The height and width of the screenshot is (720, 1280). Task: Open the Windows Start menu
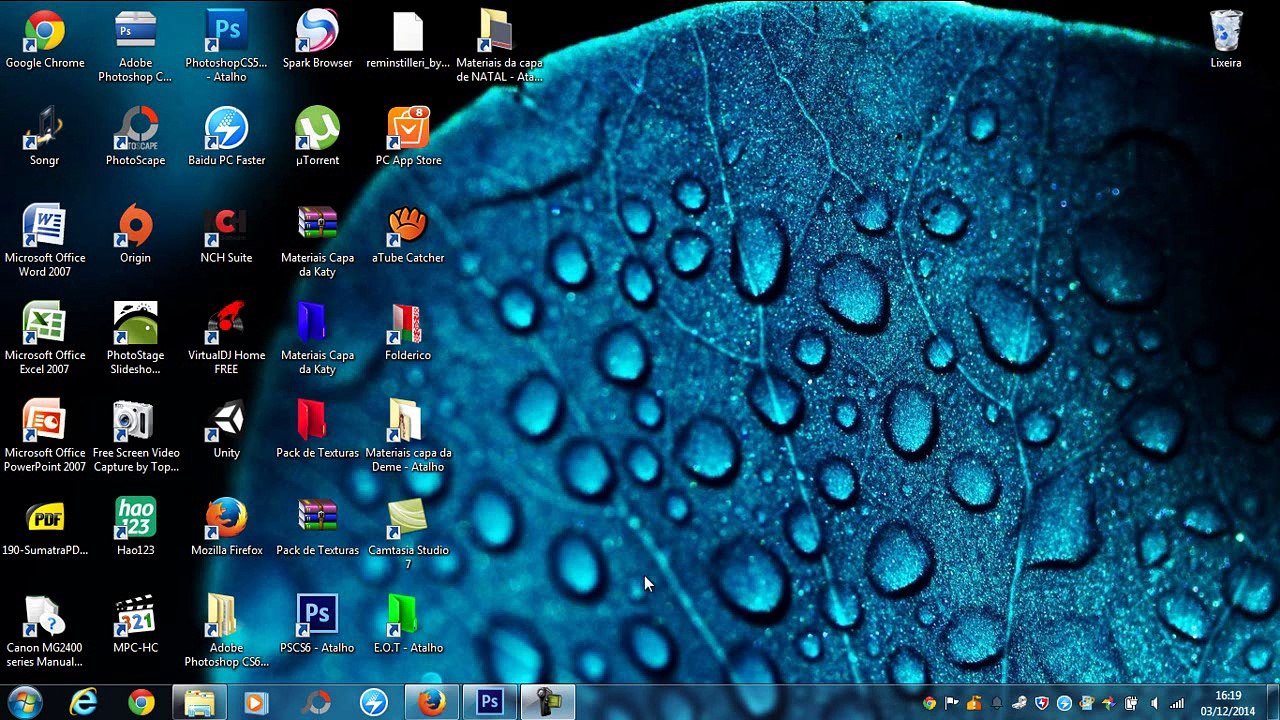tap(24, 702)
